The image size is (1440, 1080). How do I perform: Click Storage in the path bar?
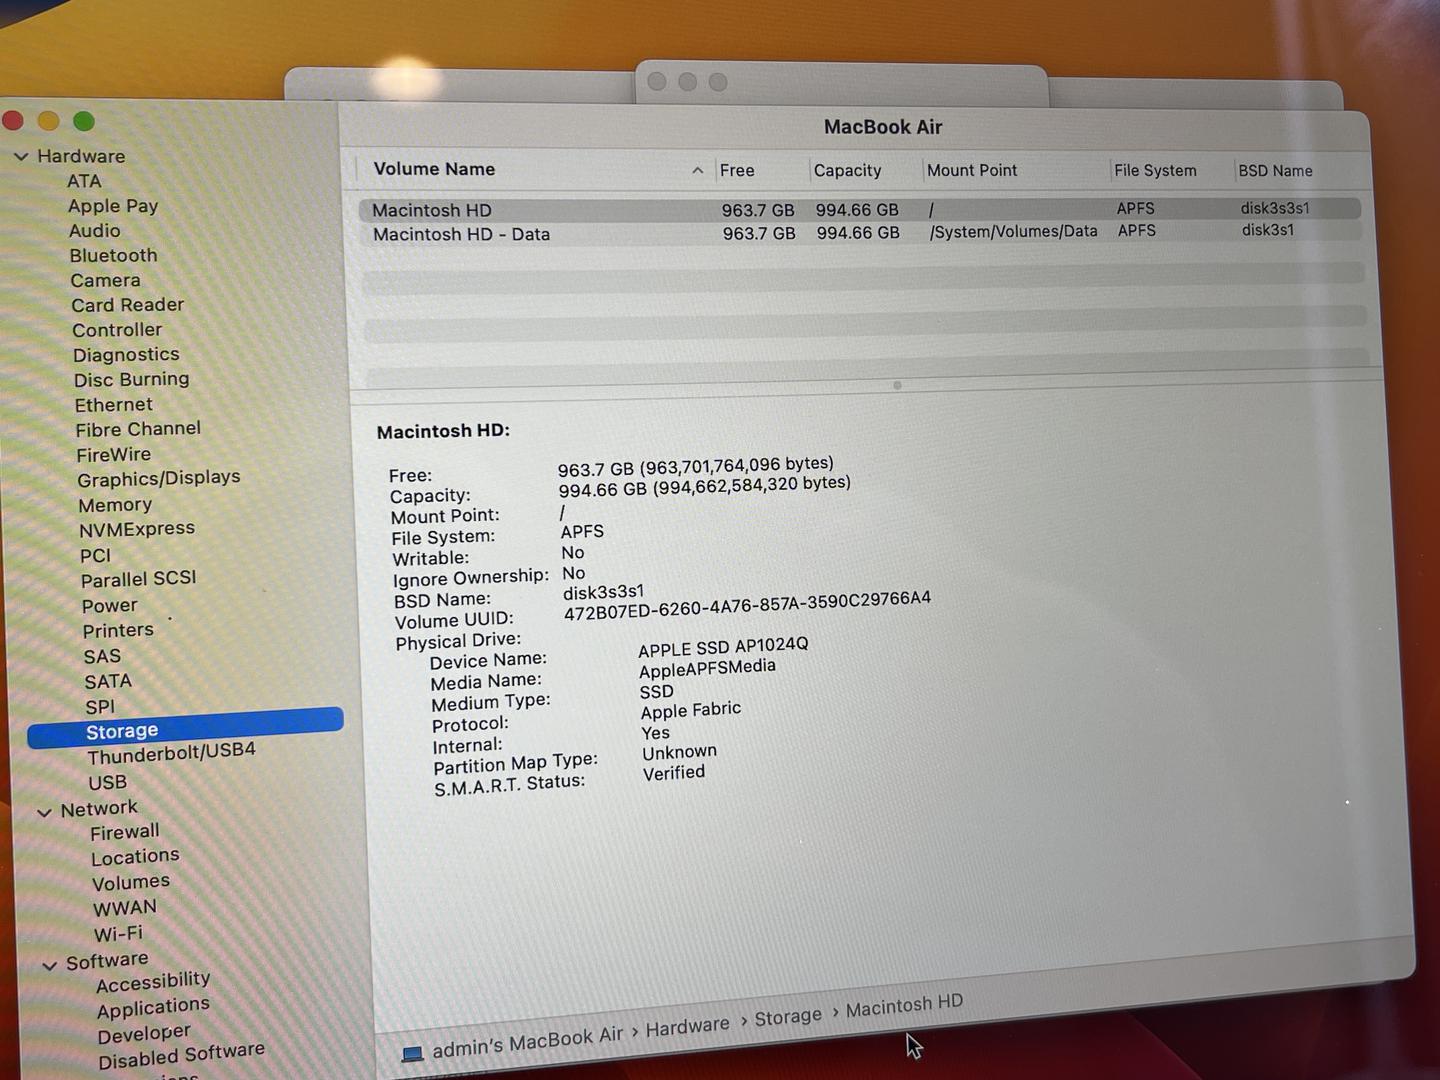coord(788,1017)
